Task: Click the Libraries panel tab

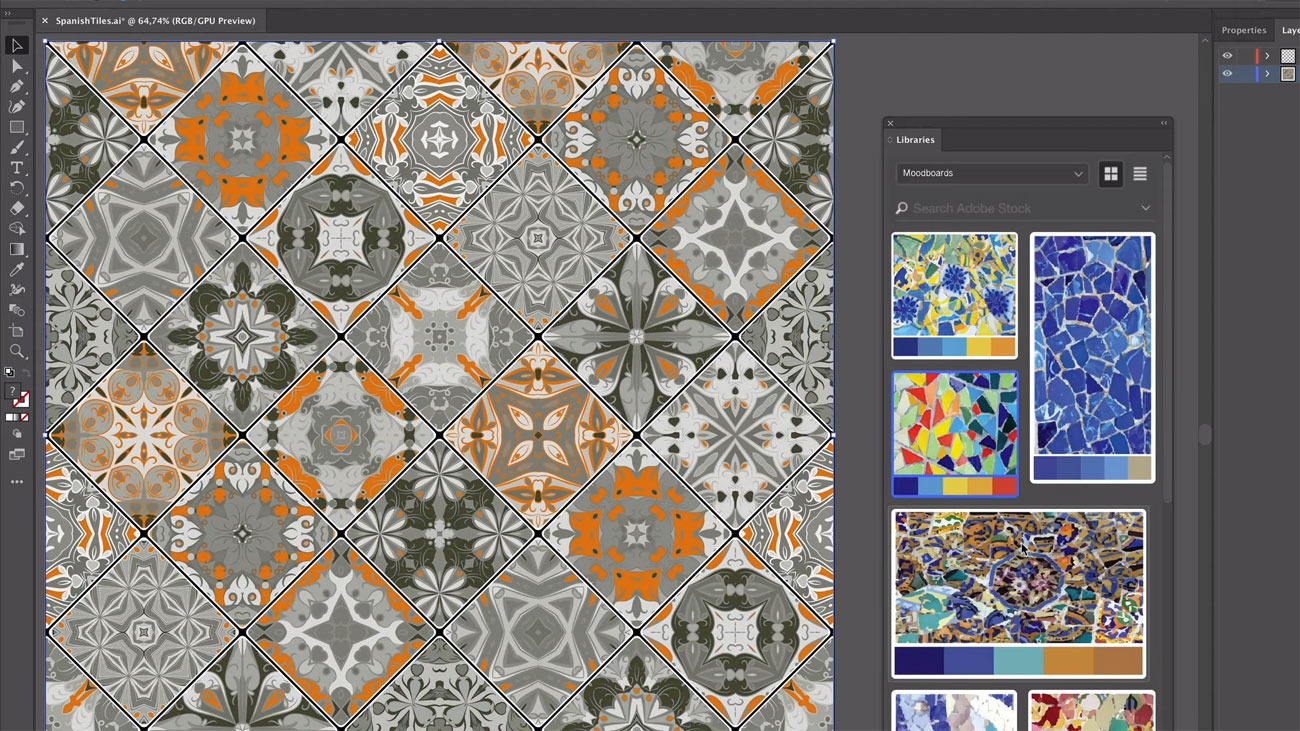Action: [915, 140]
